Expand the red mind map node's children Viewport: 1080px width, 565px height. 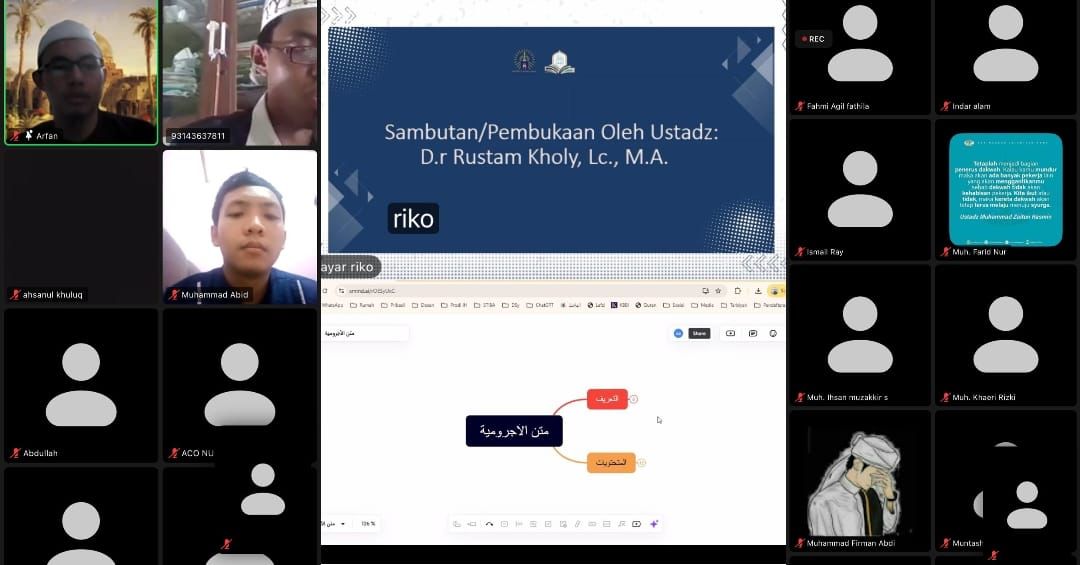click(634, 399)
